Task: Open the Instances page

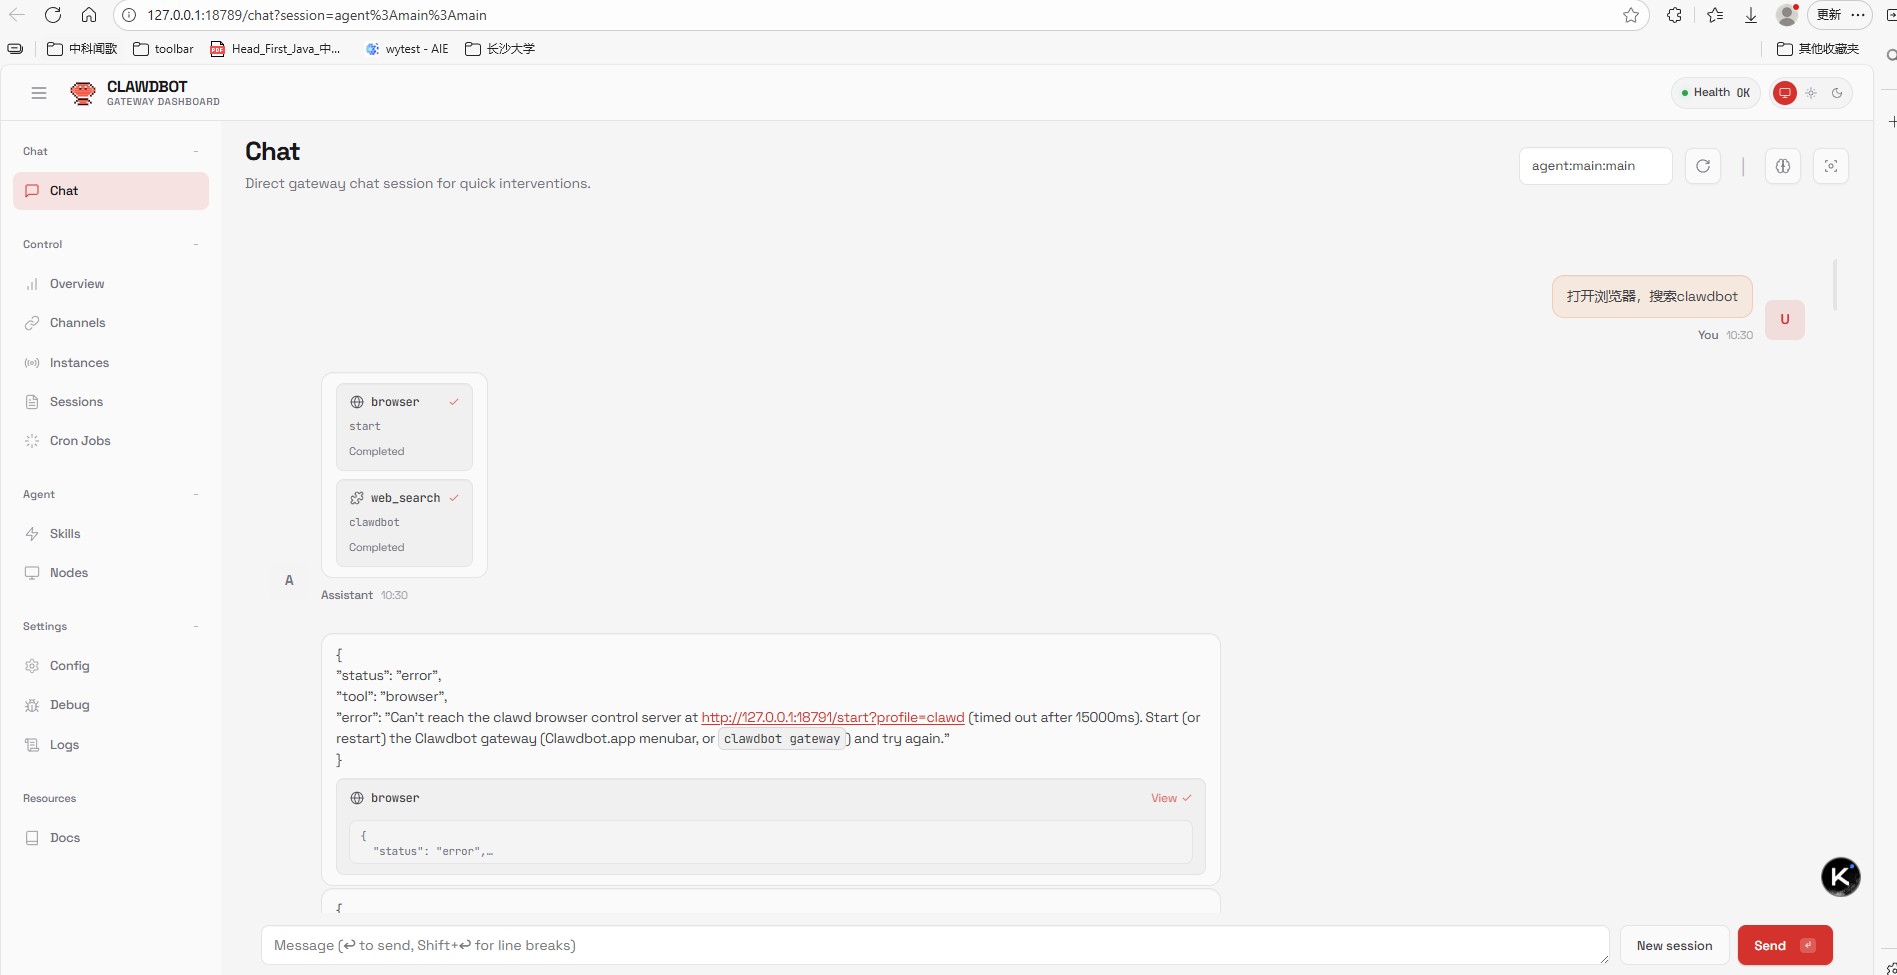Action: [111, 363]
